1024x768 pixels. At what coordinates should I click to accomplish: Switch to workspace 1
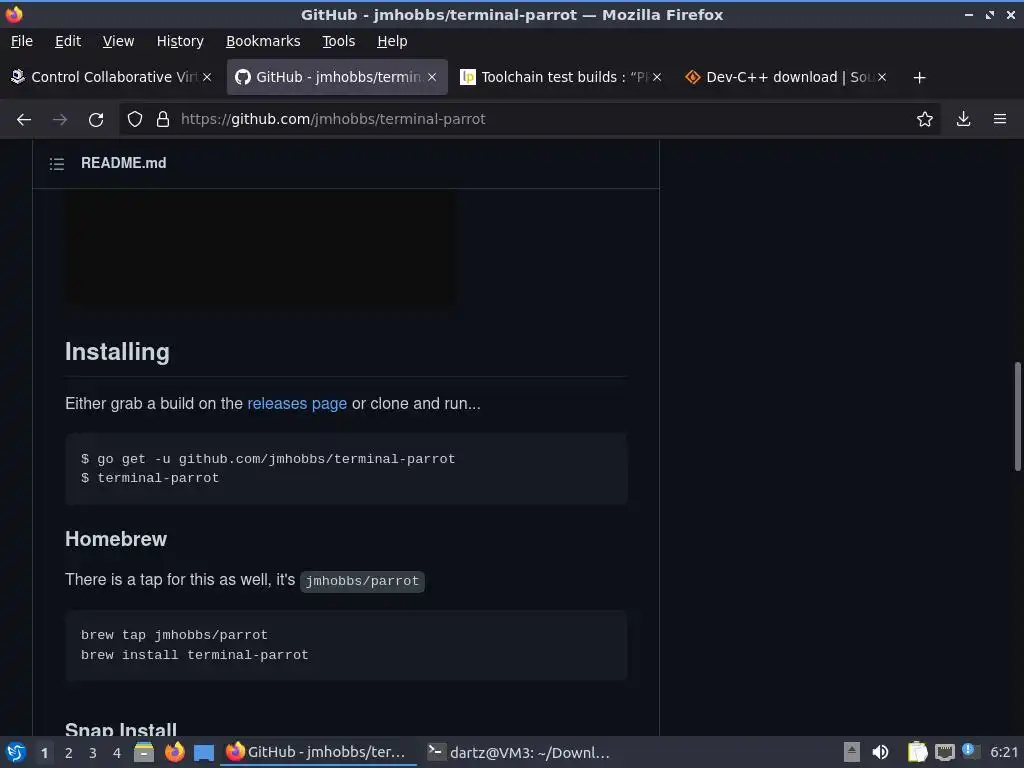[44, 753]
